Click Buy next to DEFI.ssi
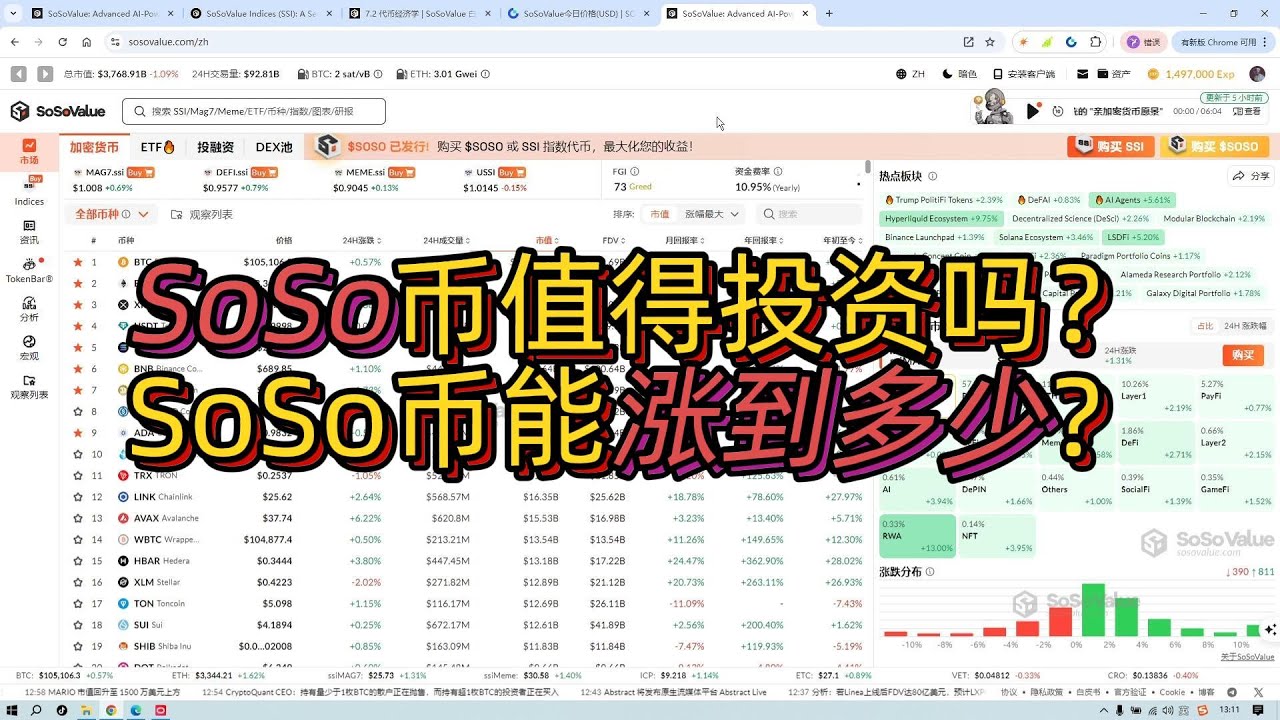 265,172
